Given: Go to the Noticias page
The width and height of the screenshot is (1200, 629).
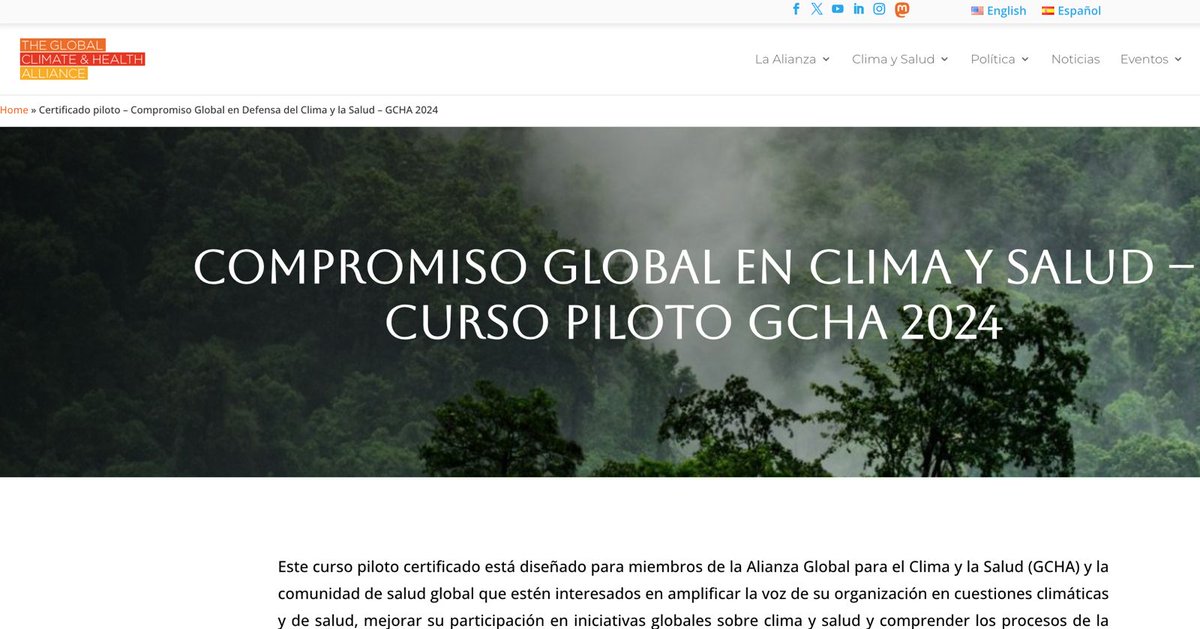Looking at the screenshot, I should tap(1075, 59).
